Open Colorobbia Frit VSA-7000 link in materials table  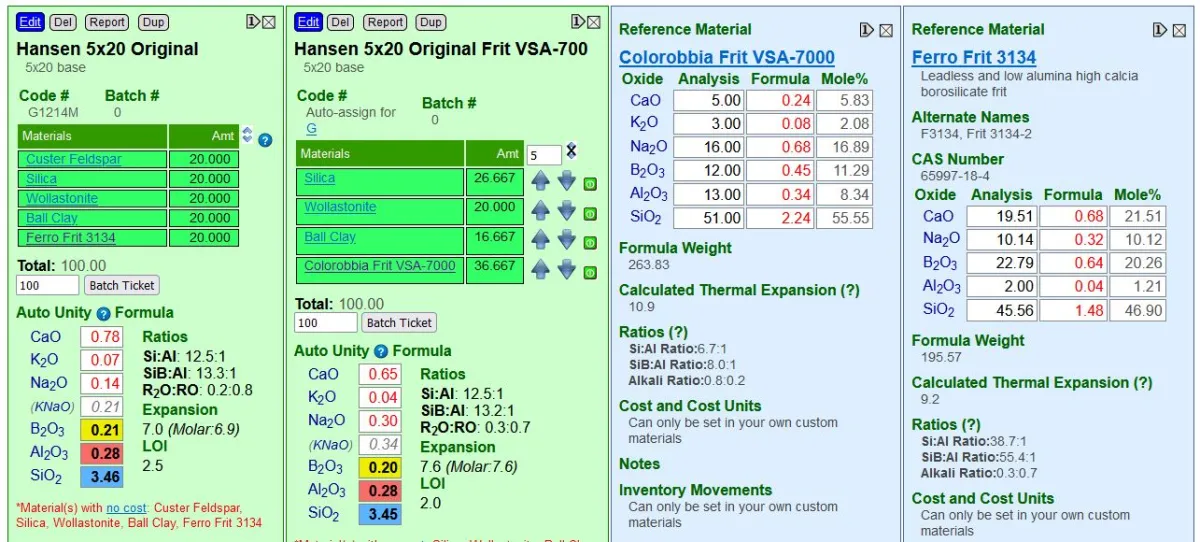point(380,266)
